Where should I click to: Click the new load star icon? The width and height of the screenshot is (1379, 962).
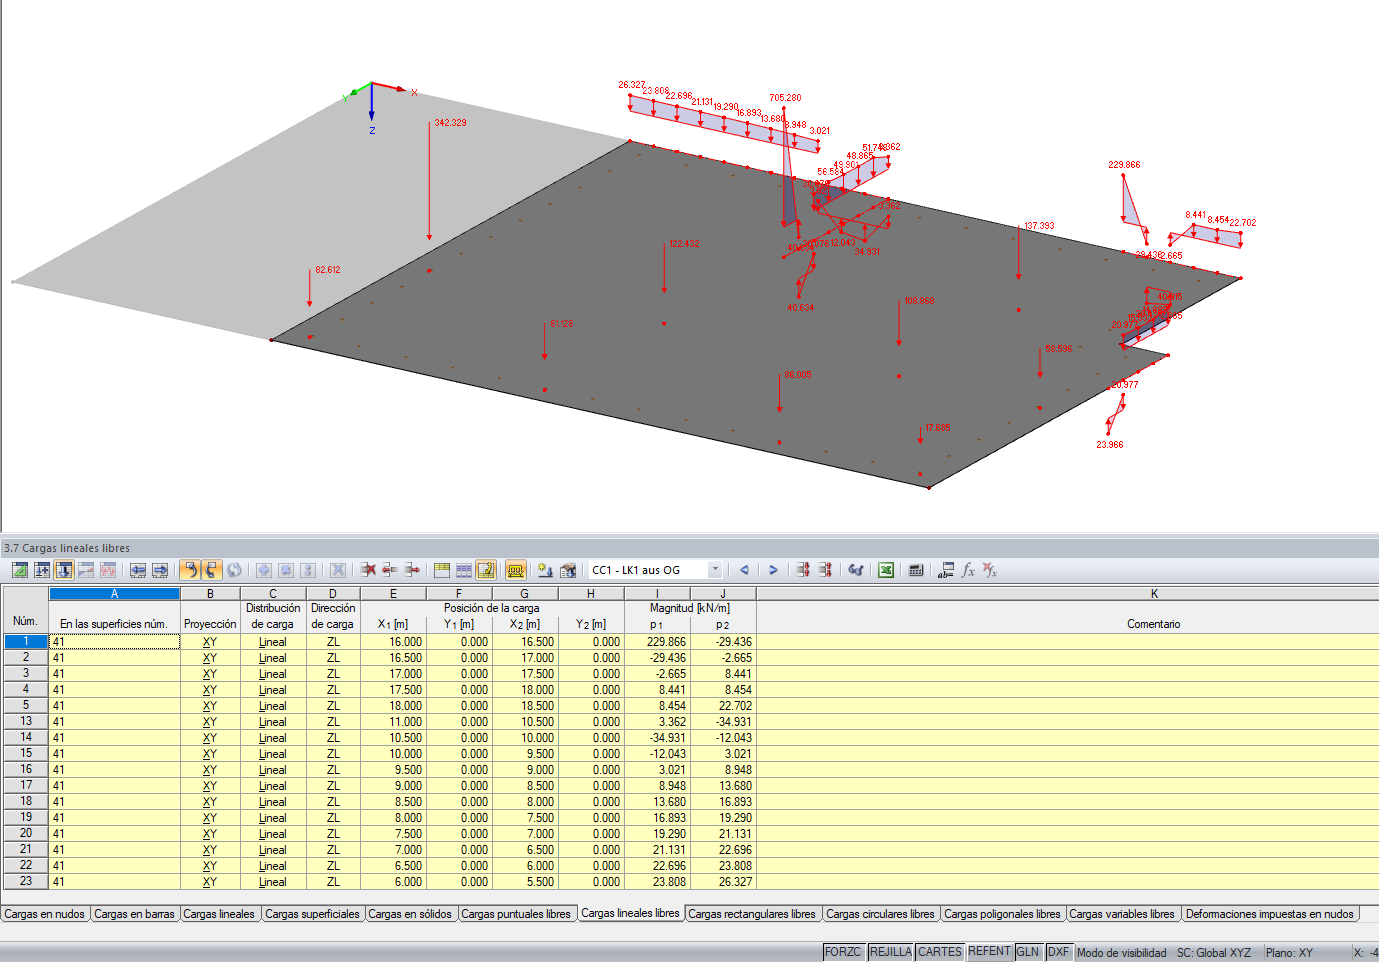point(545,570)
